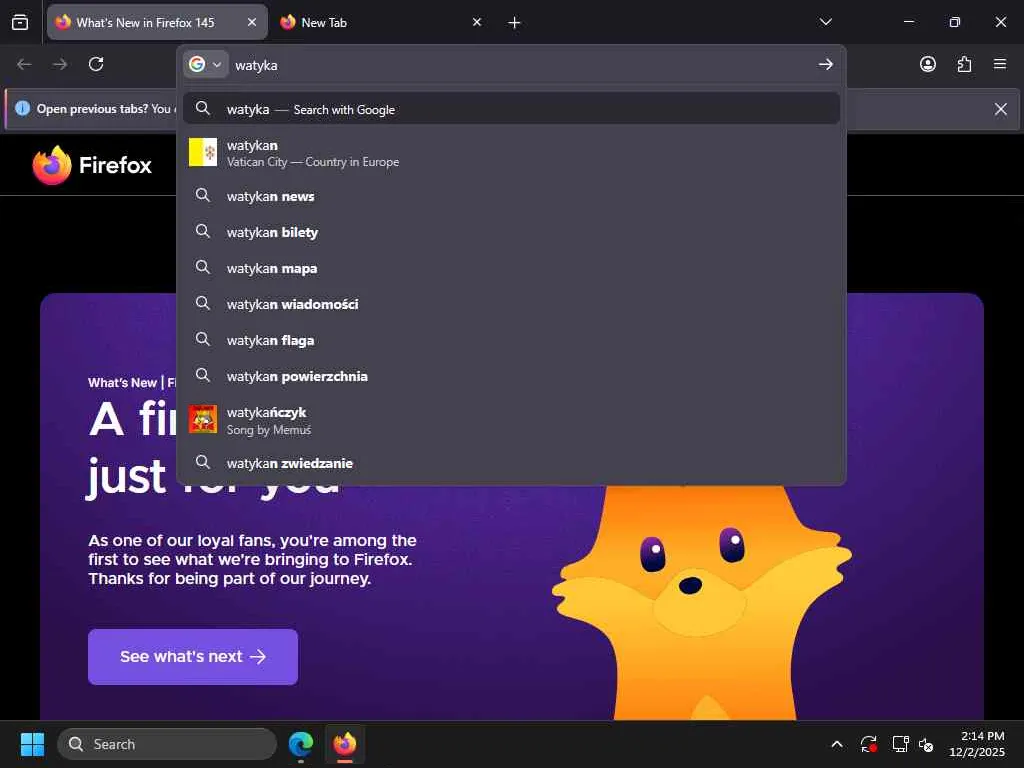Open Google search engine selector dropdown
The width and height of the screenshot is (1024, 768).
click(206, 64)
